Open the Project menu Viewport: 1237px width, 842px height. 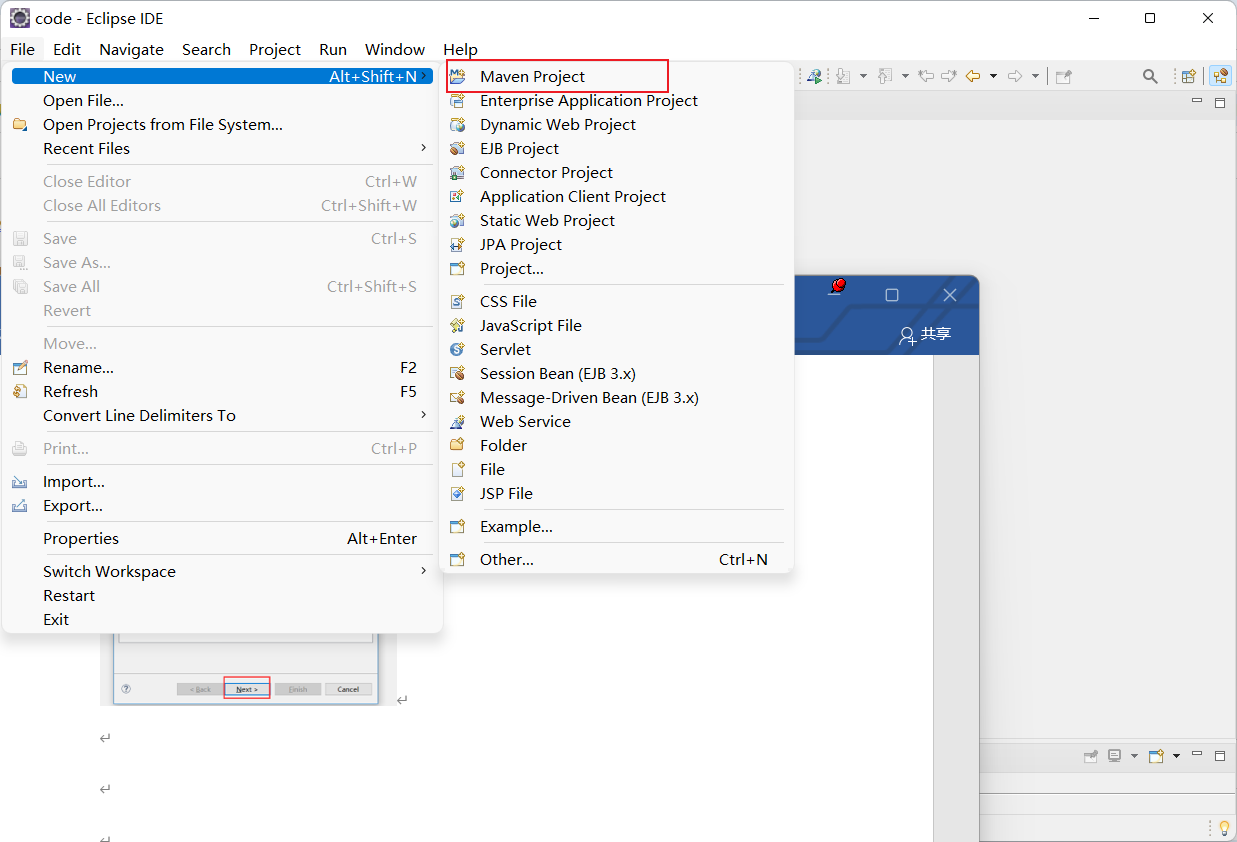(x=275, y=49)
